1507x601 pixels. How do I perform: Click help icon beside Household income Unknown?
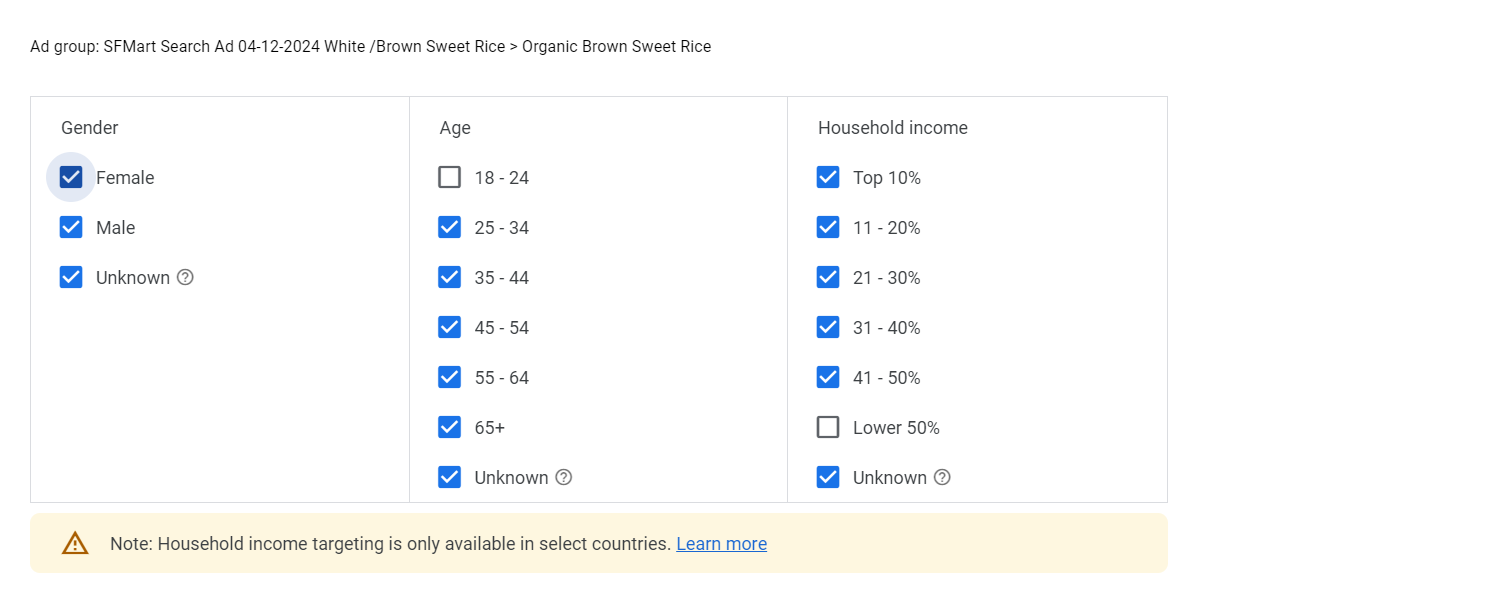click(942, 478)
